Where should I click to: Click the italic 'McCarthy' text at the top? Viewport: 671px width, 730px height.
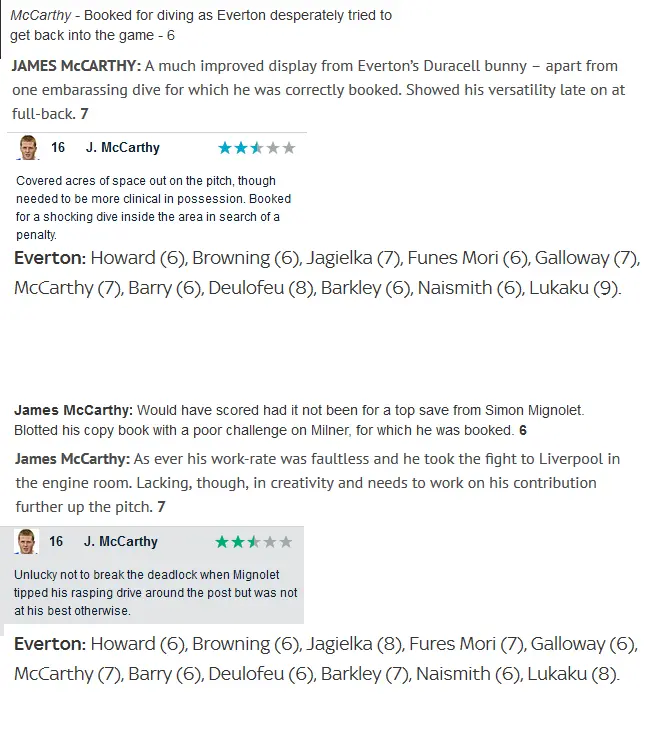(39, 16)
